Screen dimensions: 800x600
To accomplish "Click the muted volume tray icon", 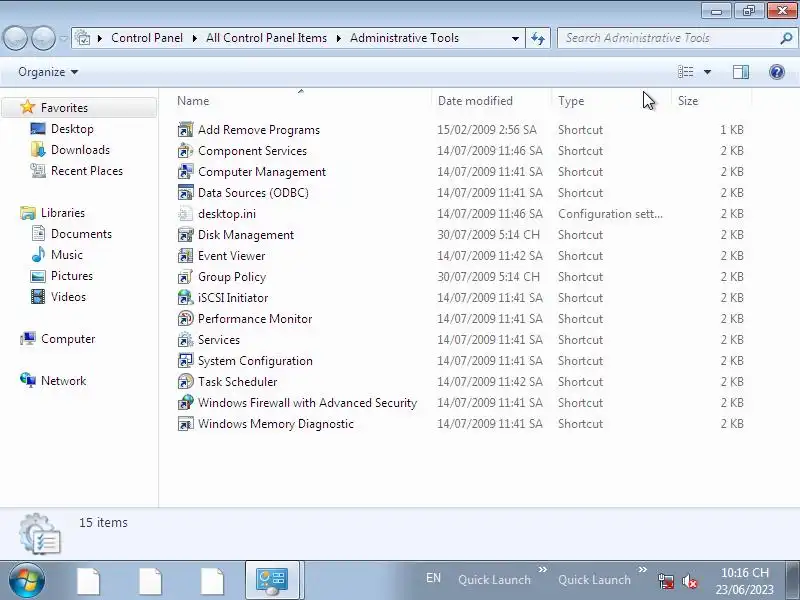I will tap(690, 581).
